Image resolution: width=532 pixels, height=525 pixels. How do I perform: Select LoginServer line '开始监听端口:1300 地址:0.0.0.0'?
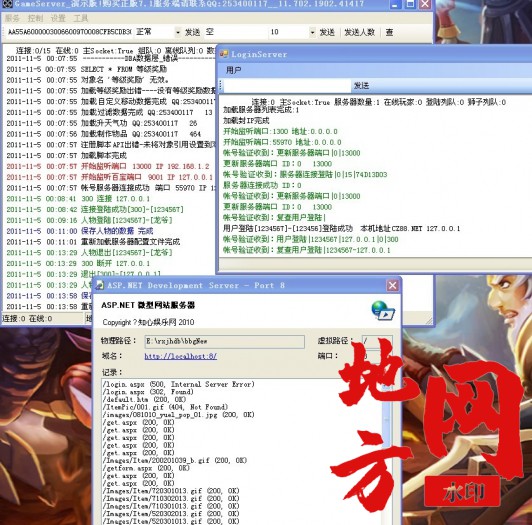pos(280,131)
